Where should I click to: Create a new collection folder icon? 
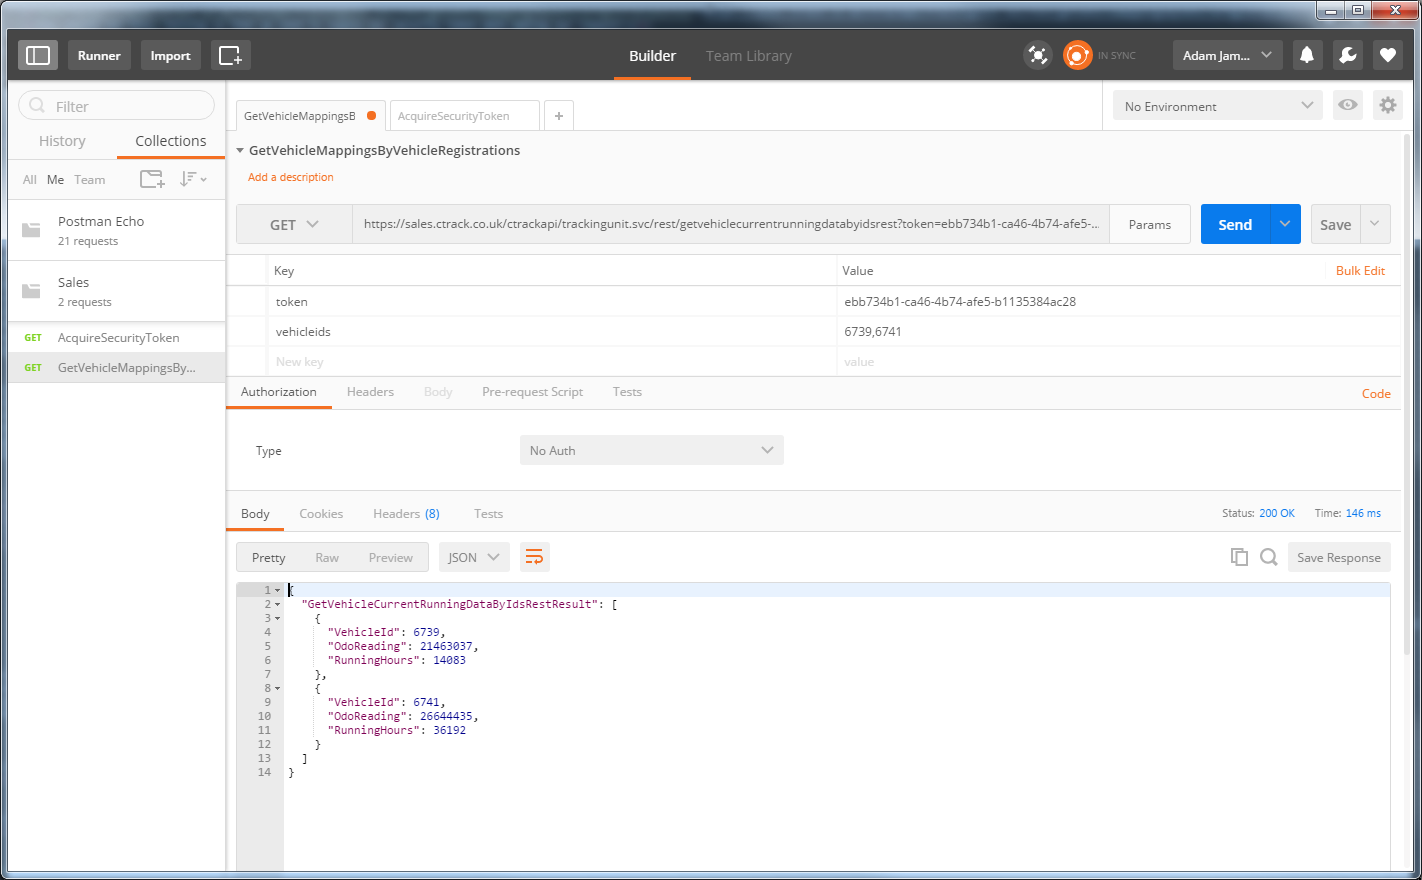152,179
